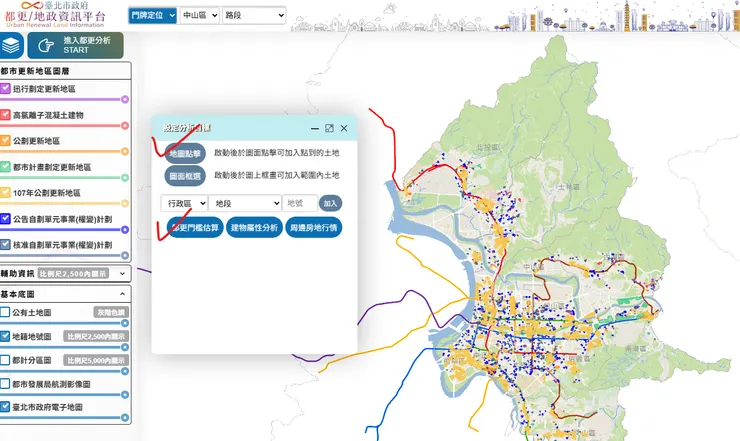Open the 門牌定位 locate-mode dropdown
The image size is (740, 441).
[152, 15]
